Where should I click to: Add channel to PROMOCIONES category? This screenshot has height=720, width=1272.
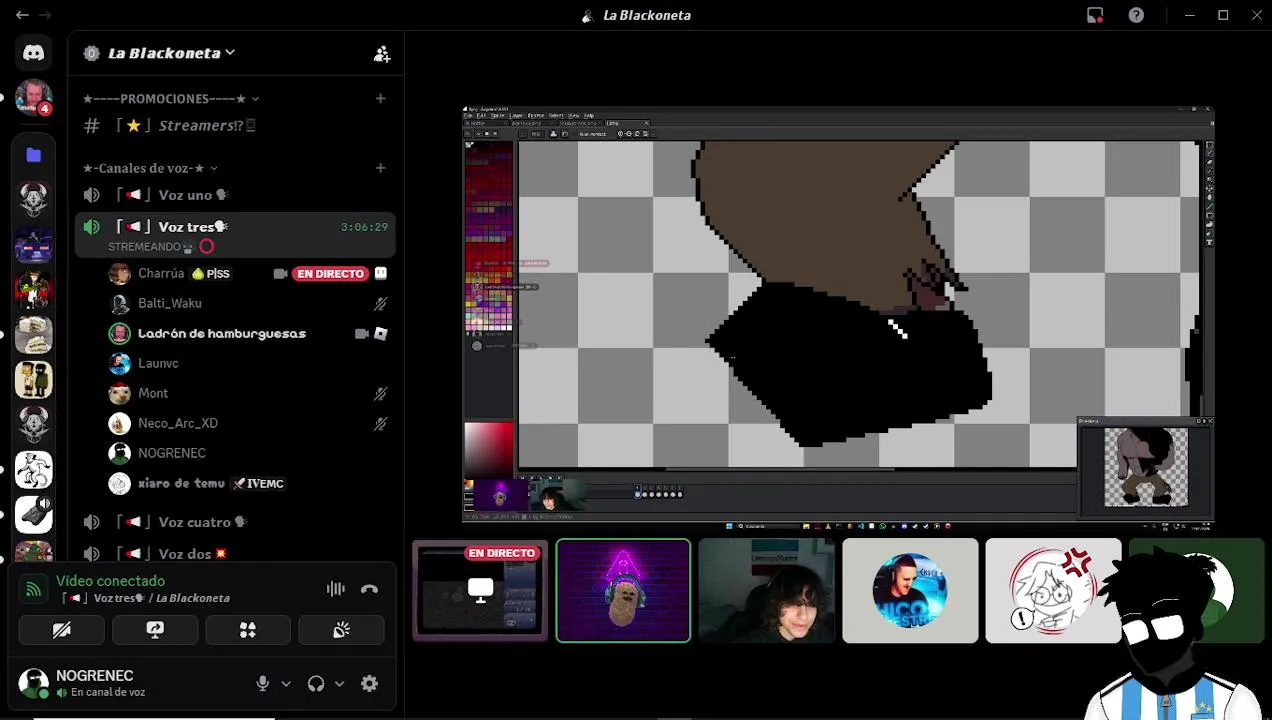(x=380, y=98)
